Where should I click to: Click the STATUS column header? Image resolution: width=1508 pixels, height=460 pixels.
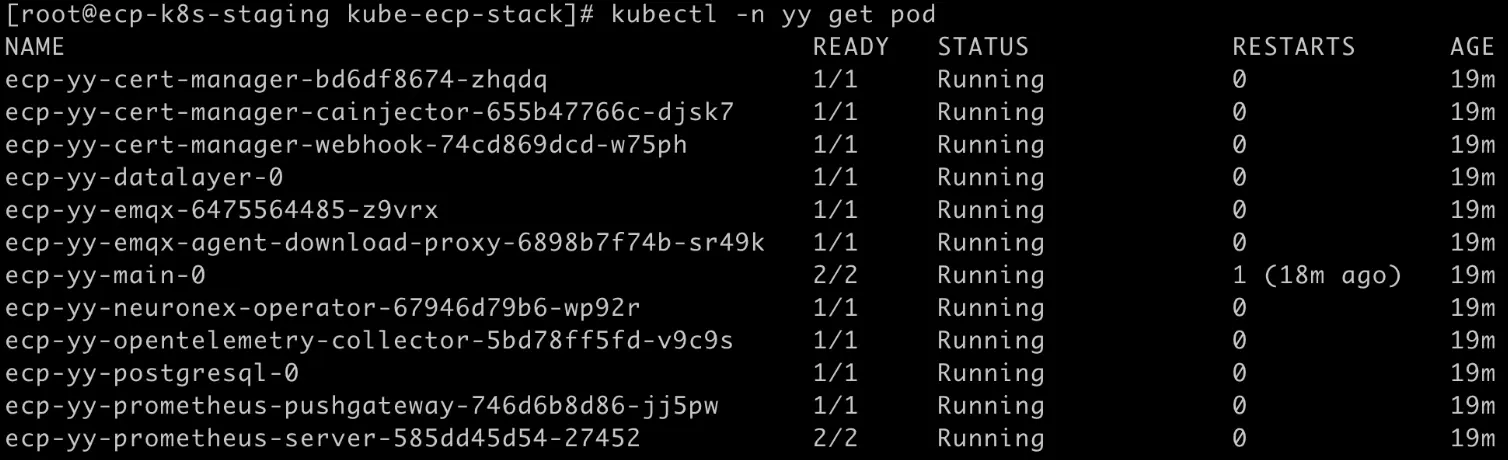pyautogui.click(x=982, y=47)
